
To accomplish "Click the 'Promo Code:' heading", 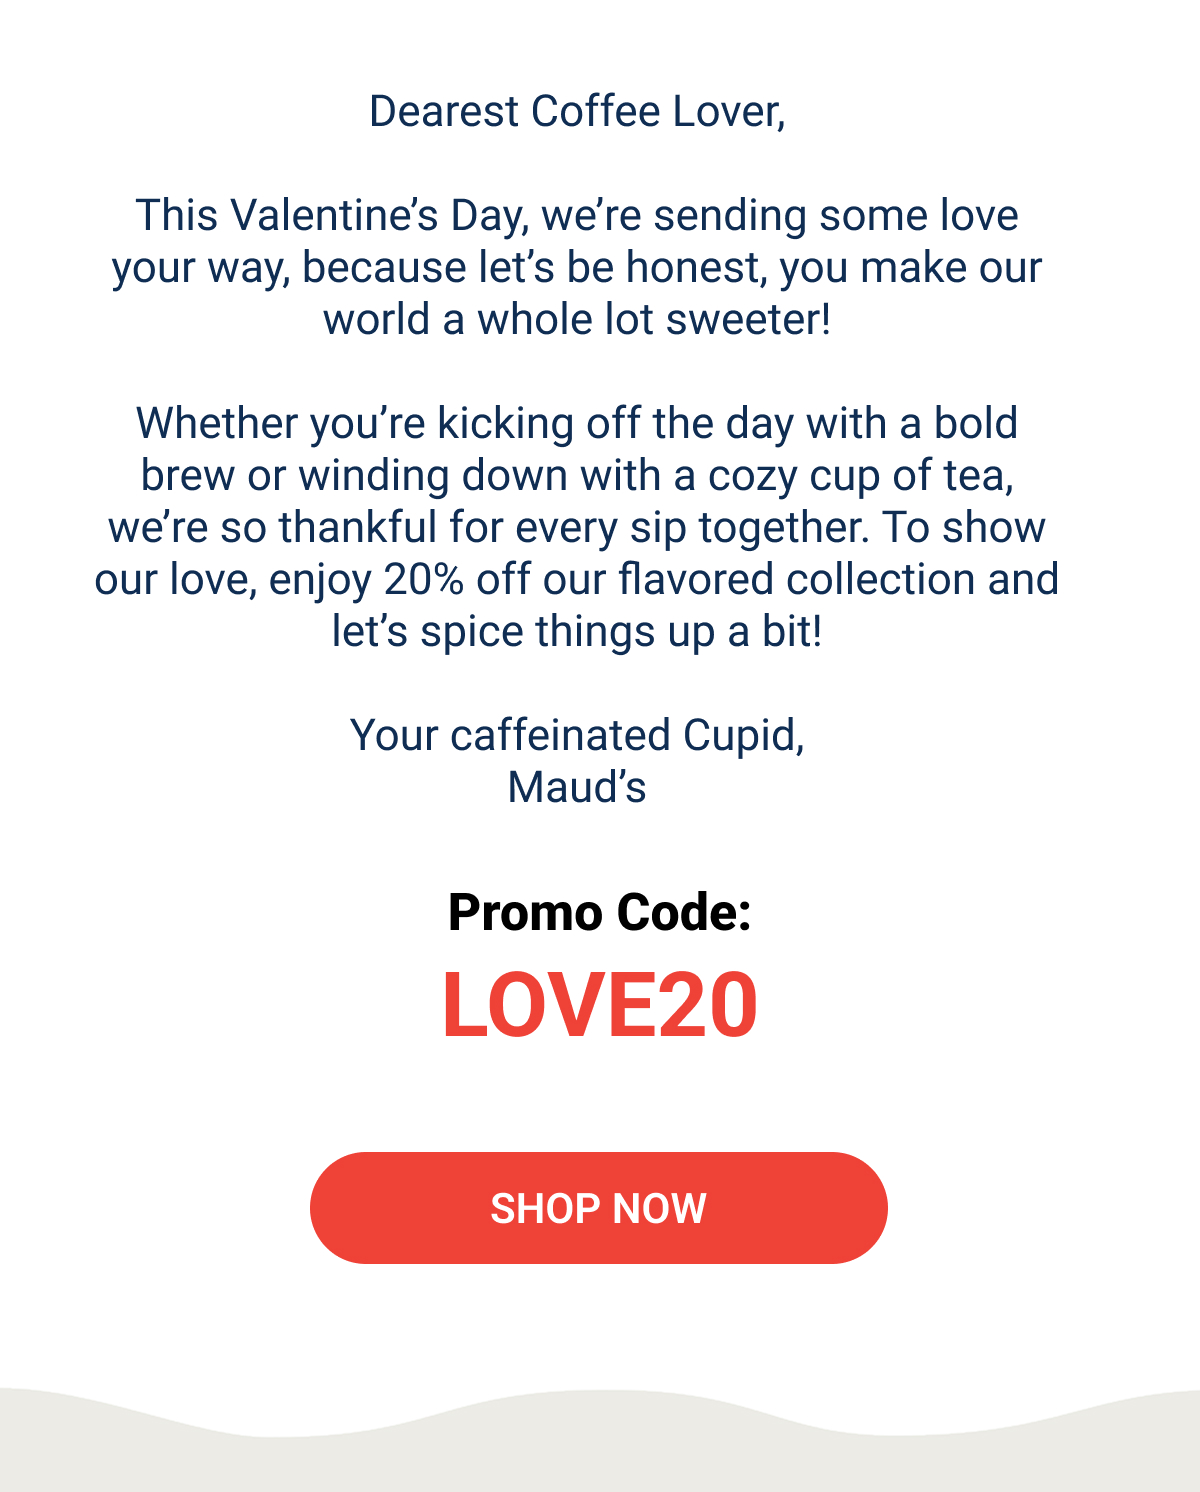I will [x=600, y=912].
